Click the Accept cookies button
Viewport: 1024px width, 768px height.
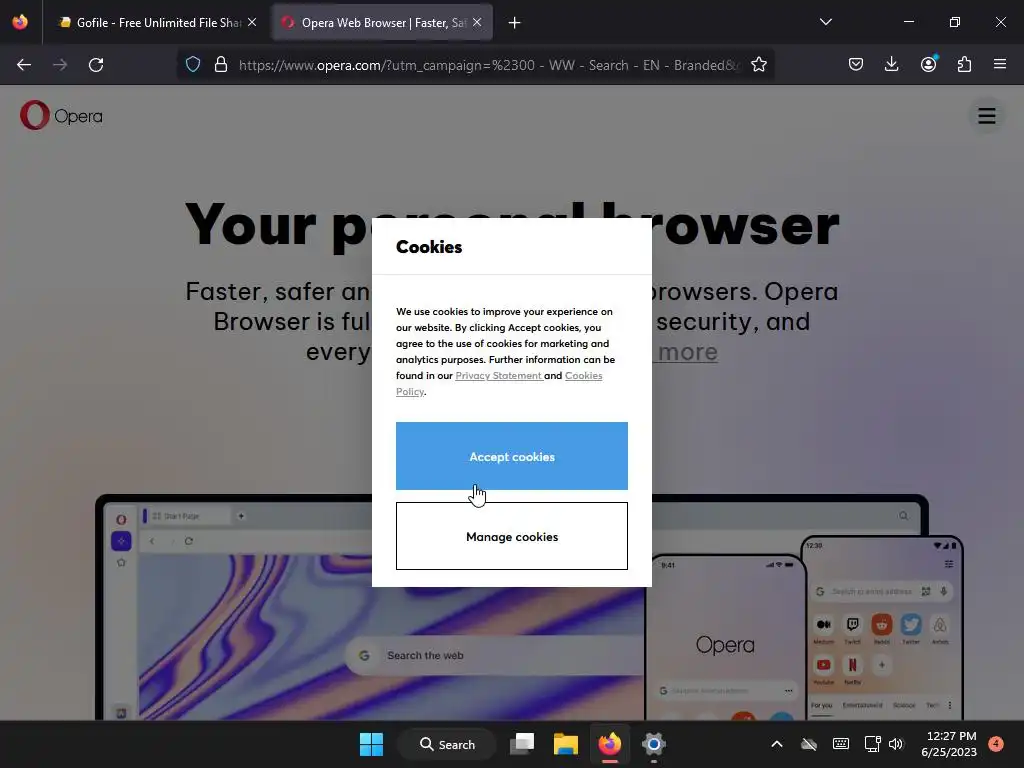[x=511, y=456]
